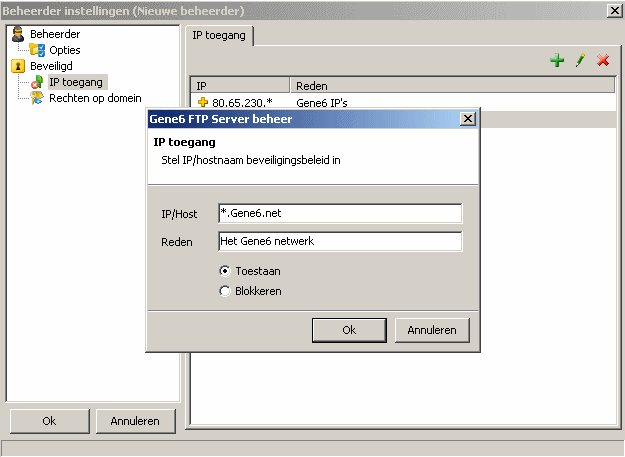Select the Toestaan radio button
Image resolution: width=625 pixels, height=457 pixels.
(x=225, y=271)
